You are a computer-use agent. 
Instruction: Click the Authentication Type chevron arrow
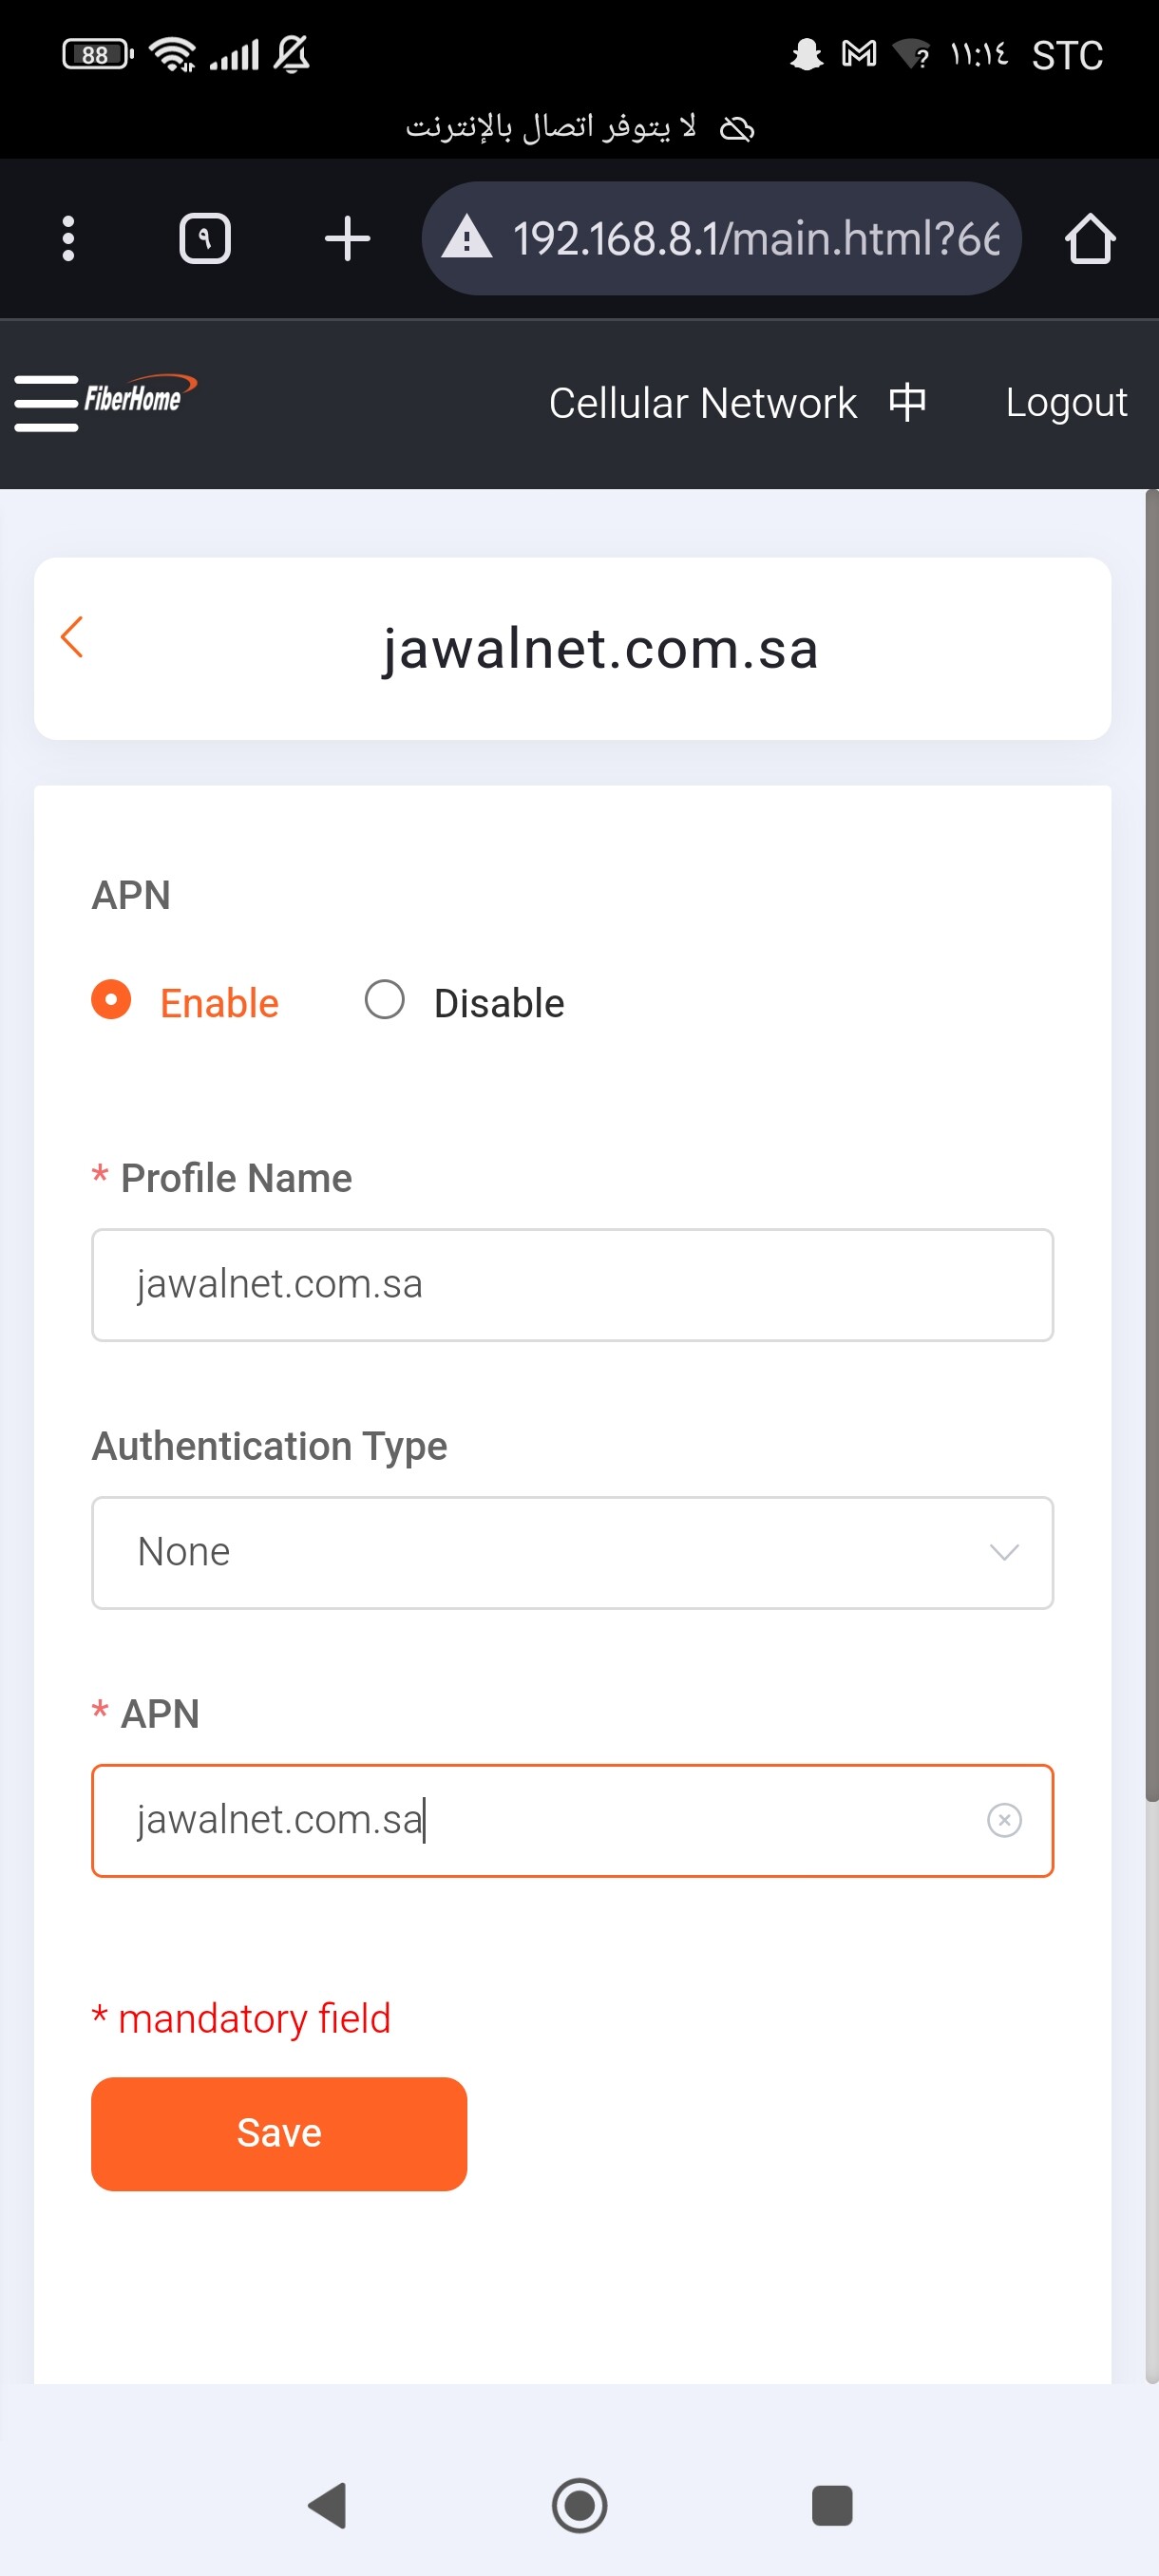[1004, 1552]
